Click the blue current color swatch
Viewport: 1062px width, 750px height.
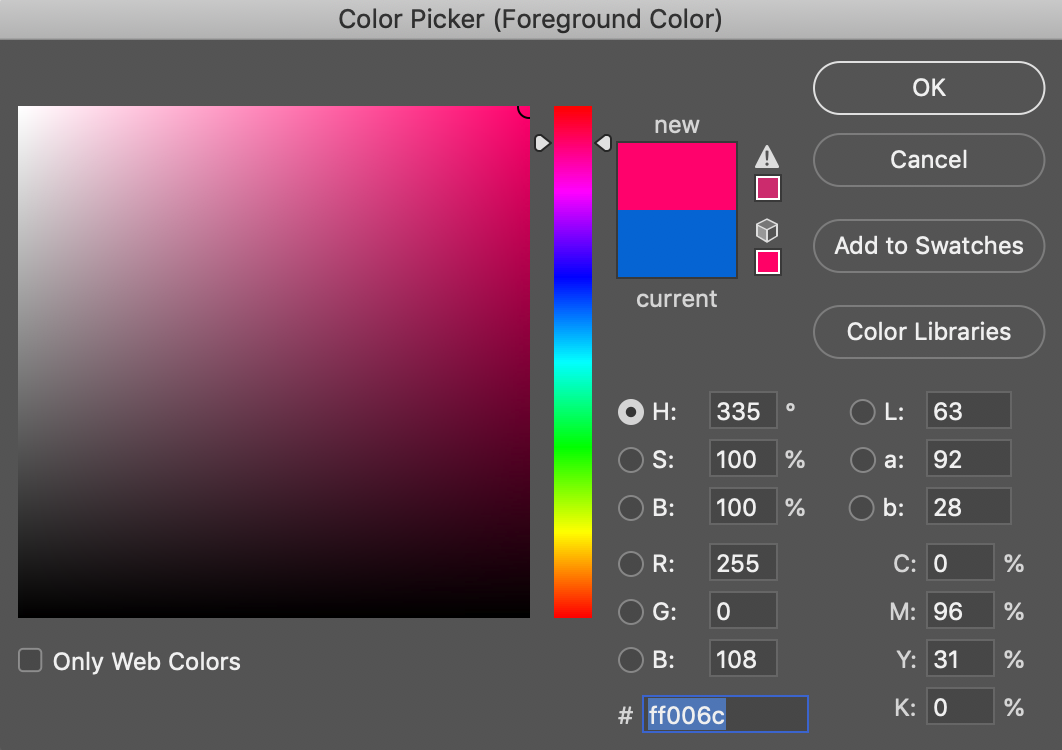pos(677,243)
